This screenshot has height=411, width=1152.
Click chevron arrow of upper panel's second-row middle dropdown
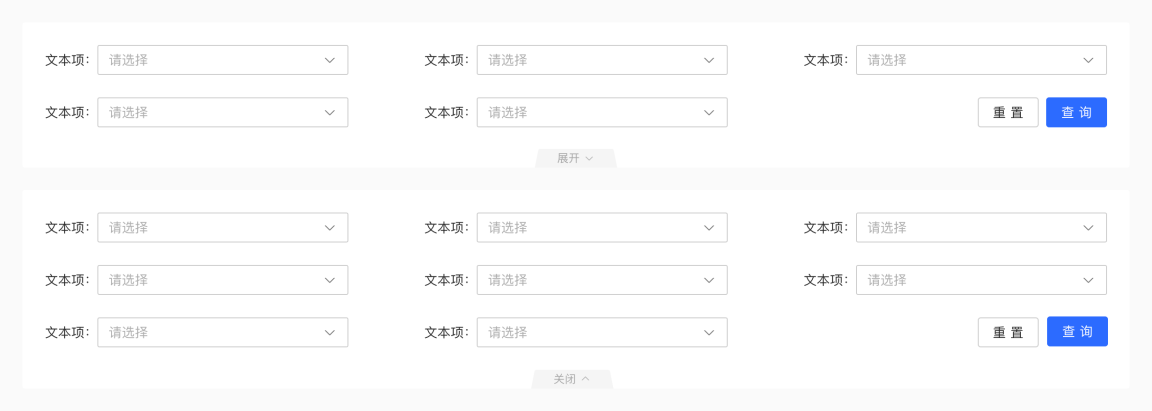(709, 112)
